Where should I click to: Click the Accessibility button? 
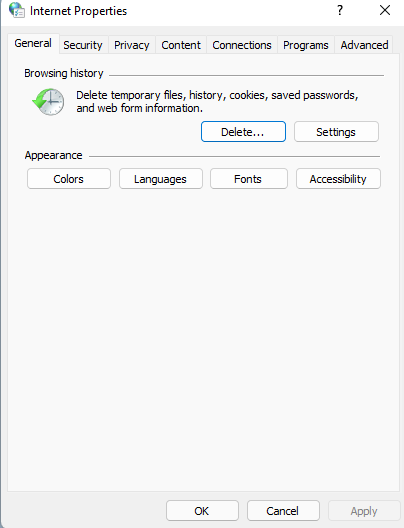point(338,179)
